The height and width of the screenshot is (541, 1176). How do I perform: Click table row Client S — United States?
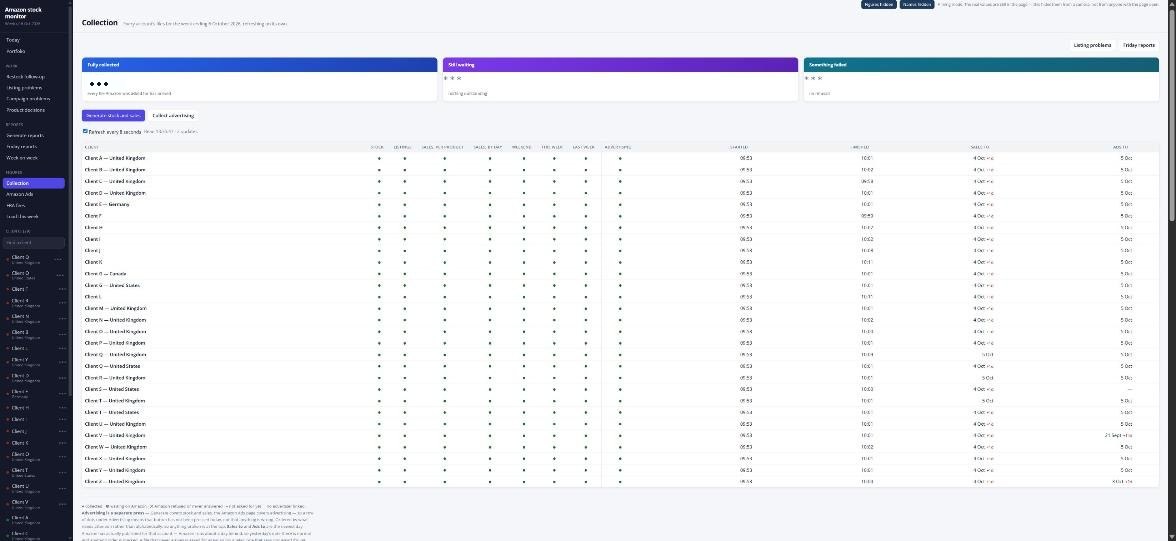click(x=620, y=389)
